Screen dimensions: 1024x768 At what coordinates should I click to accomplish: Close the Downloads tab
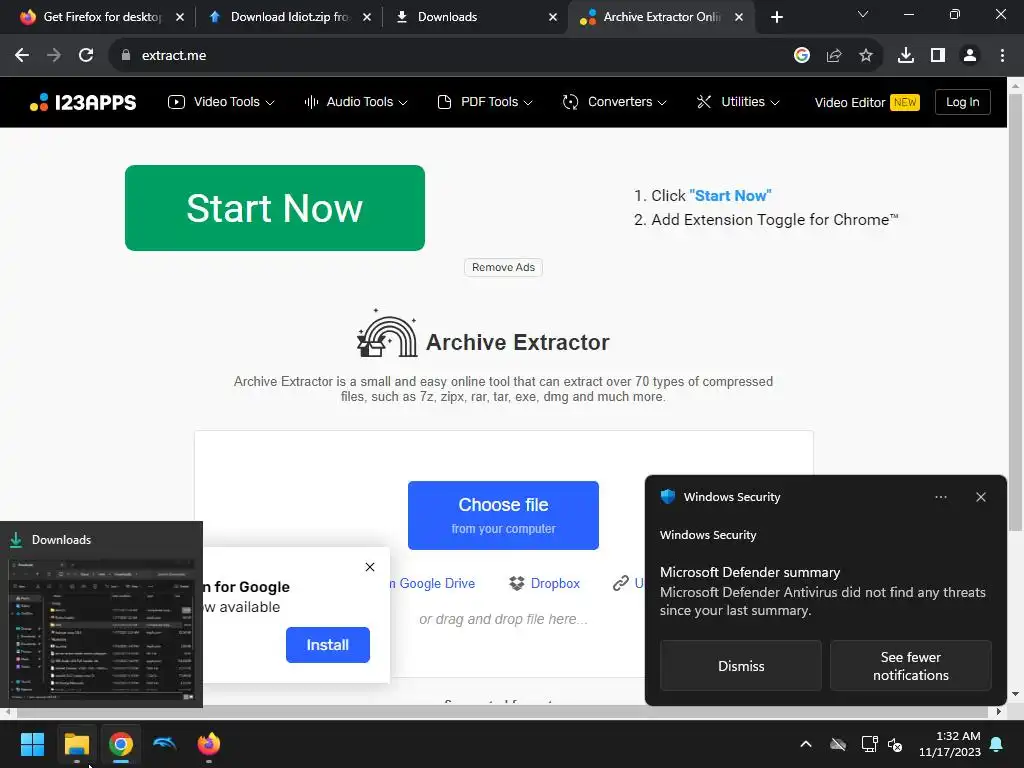point(553,17)
